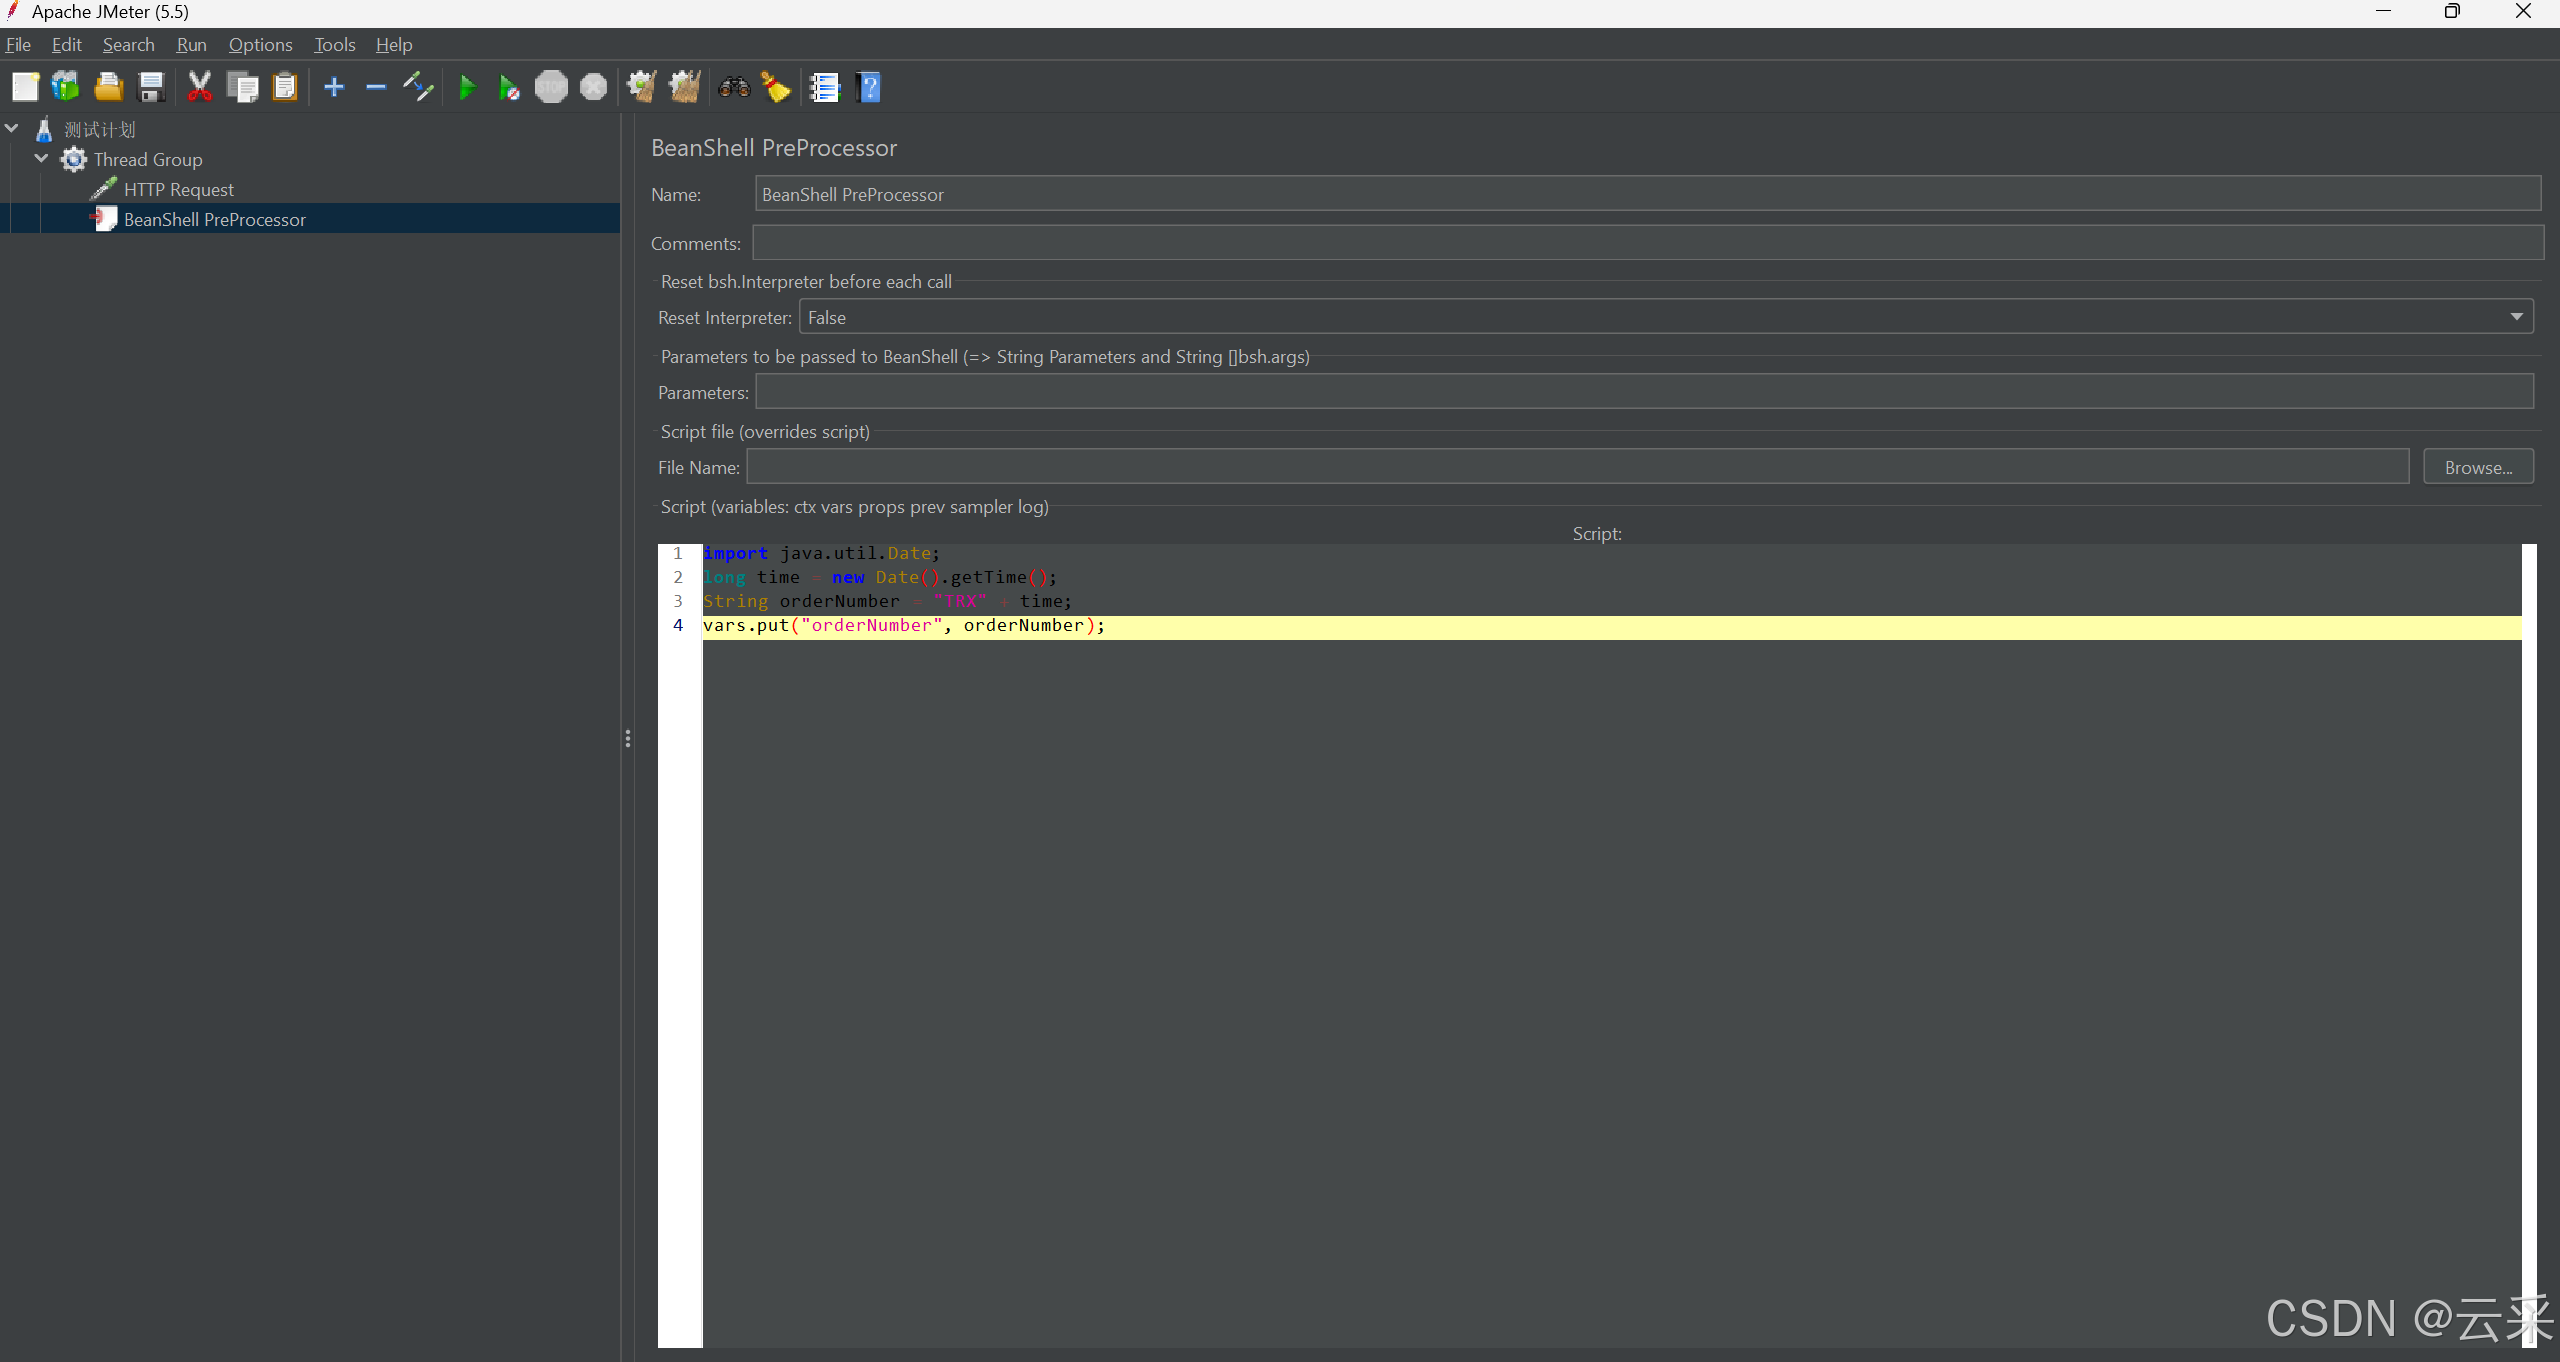Click line number 4 in gutter
The width and height of the screenshot is (2560, 1362).
coord(678,626)
